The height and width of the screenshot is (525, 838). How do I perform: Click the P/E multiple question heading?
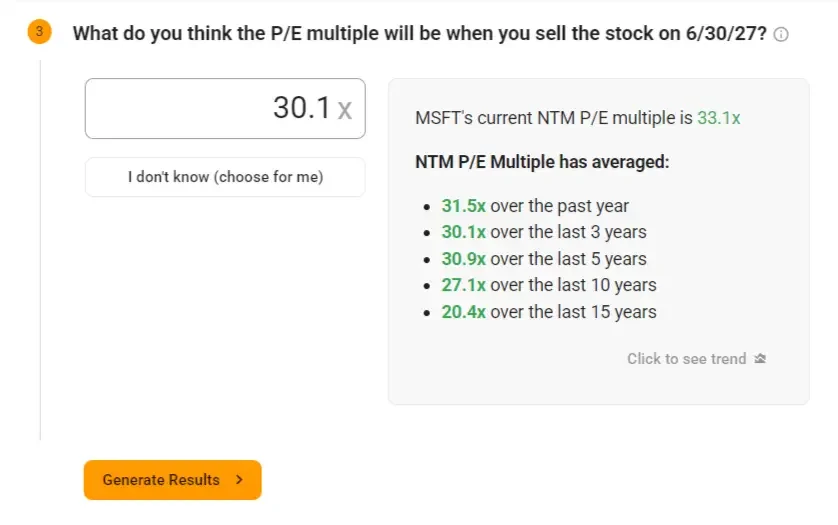[x=420, y=33]
